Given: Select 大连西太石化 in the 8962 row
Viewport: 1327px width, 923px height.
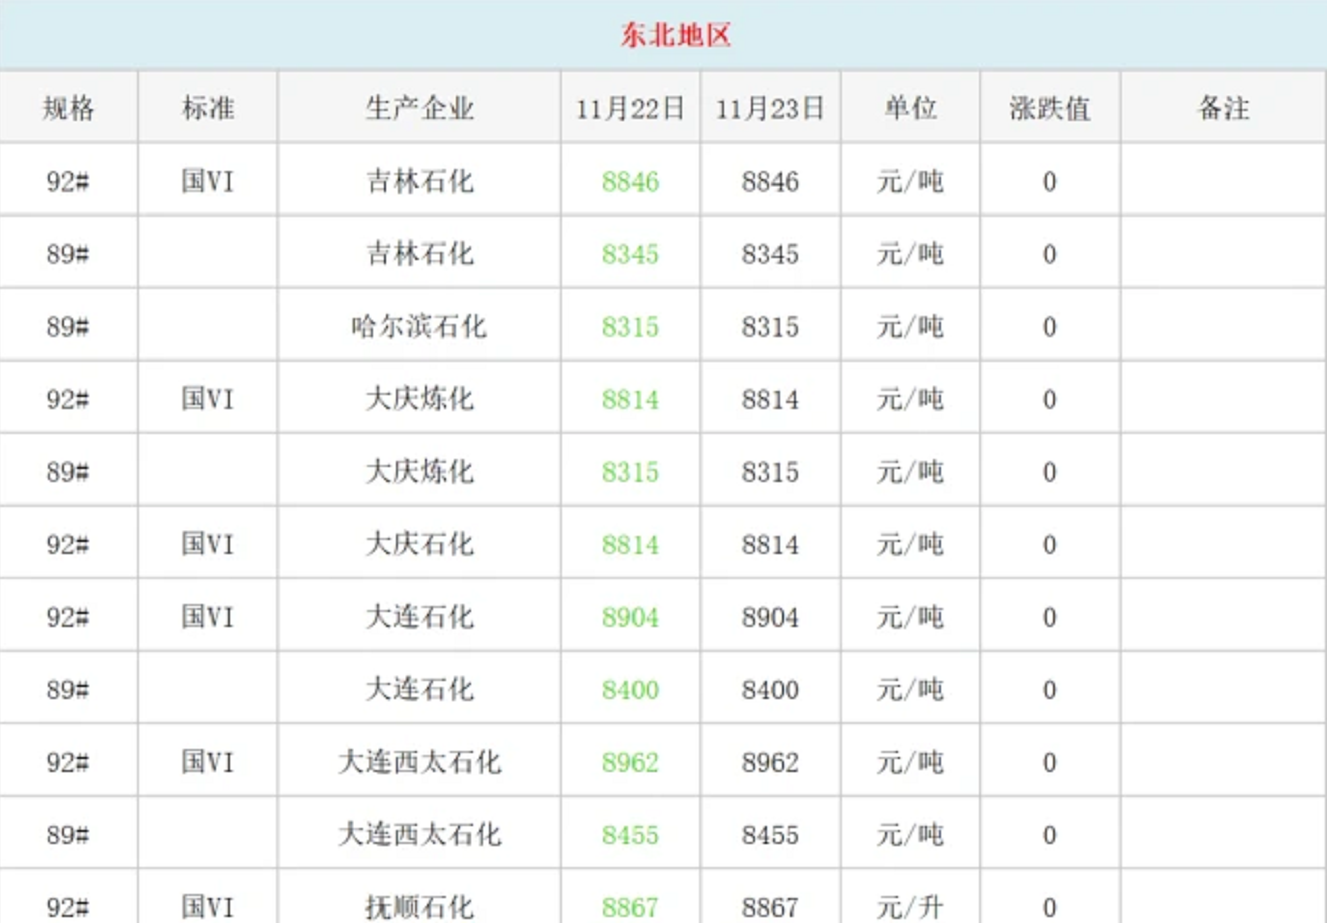Looking at the screenshot, I should click(x=420, y=762).
